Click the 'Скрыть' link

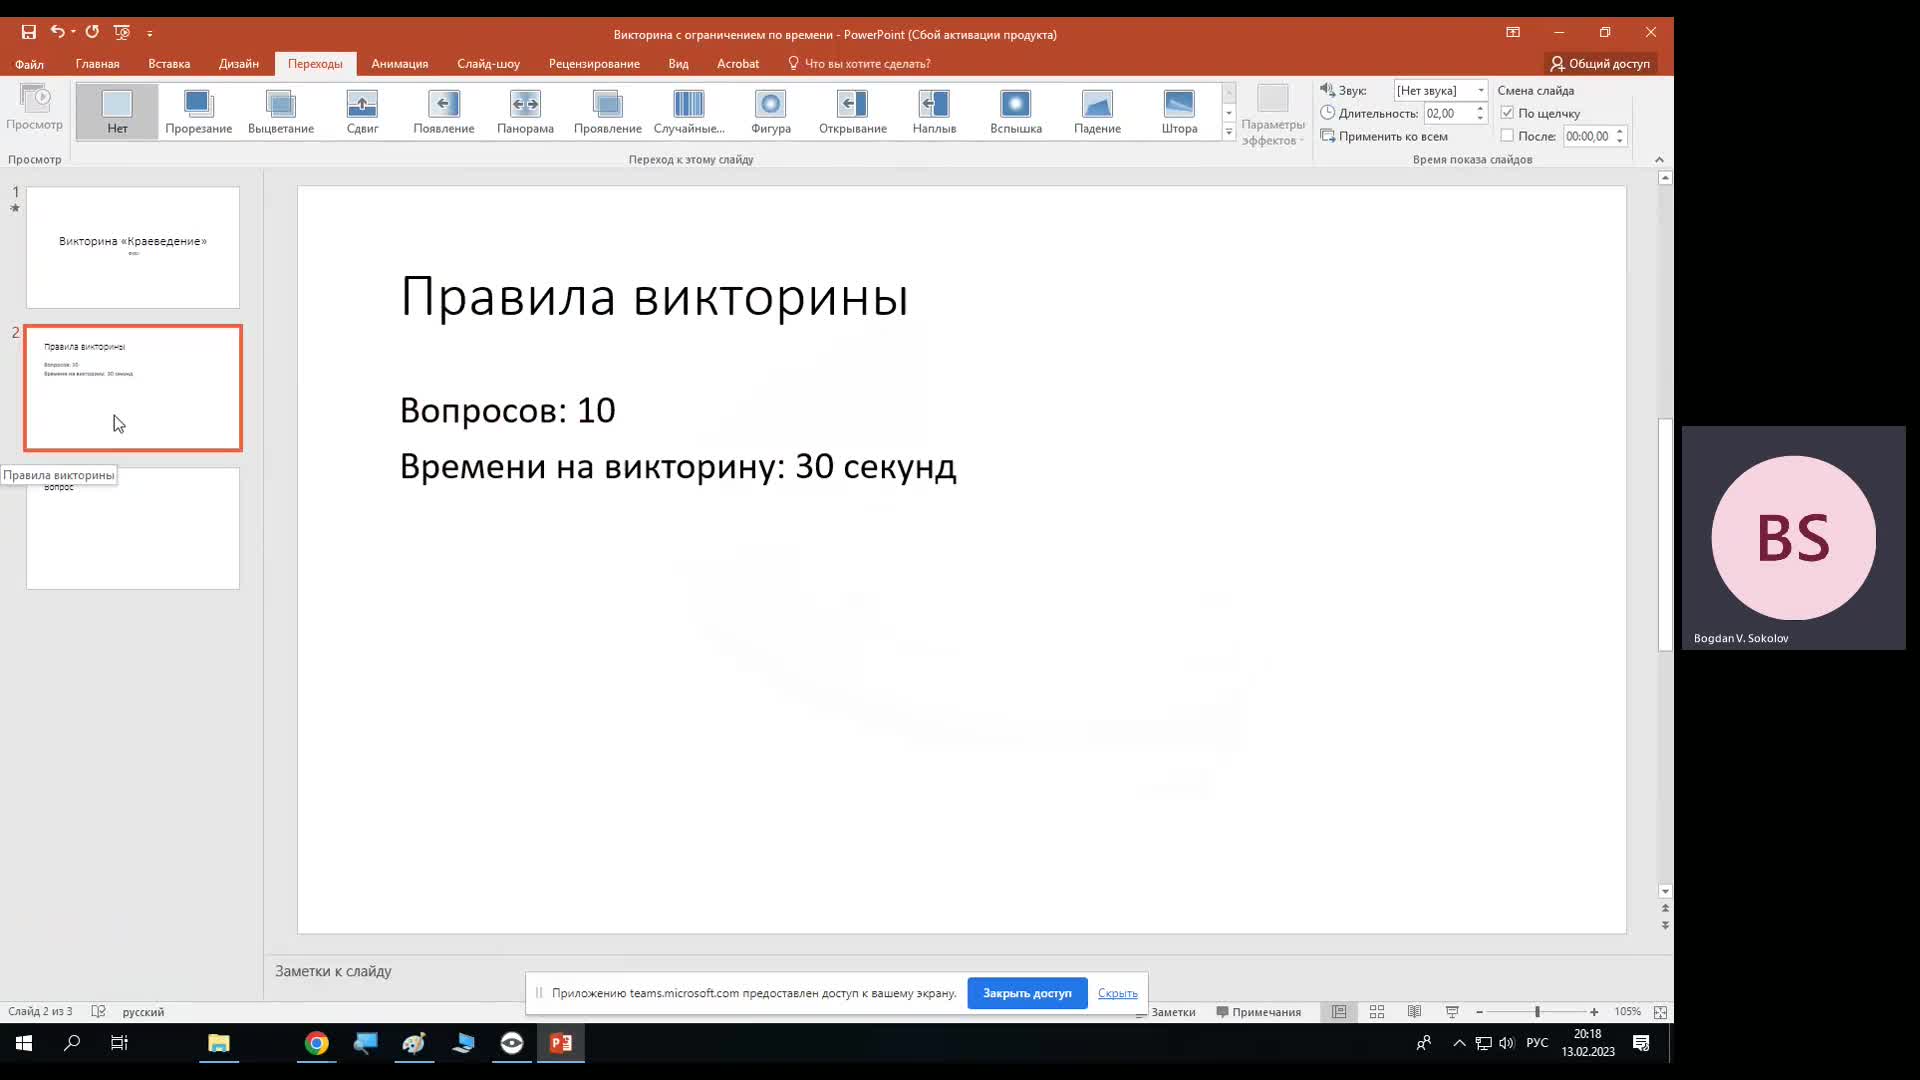[1117, 993]
